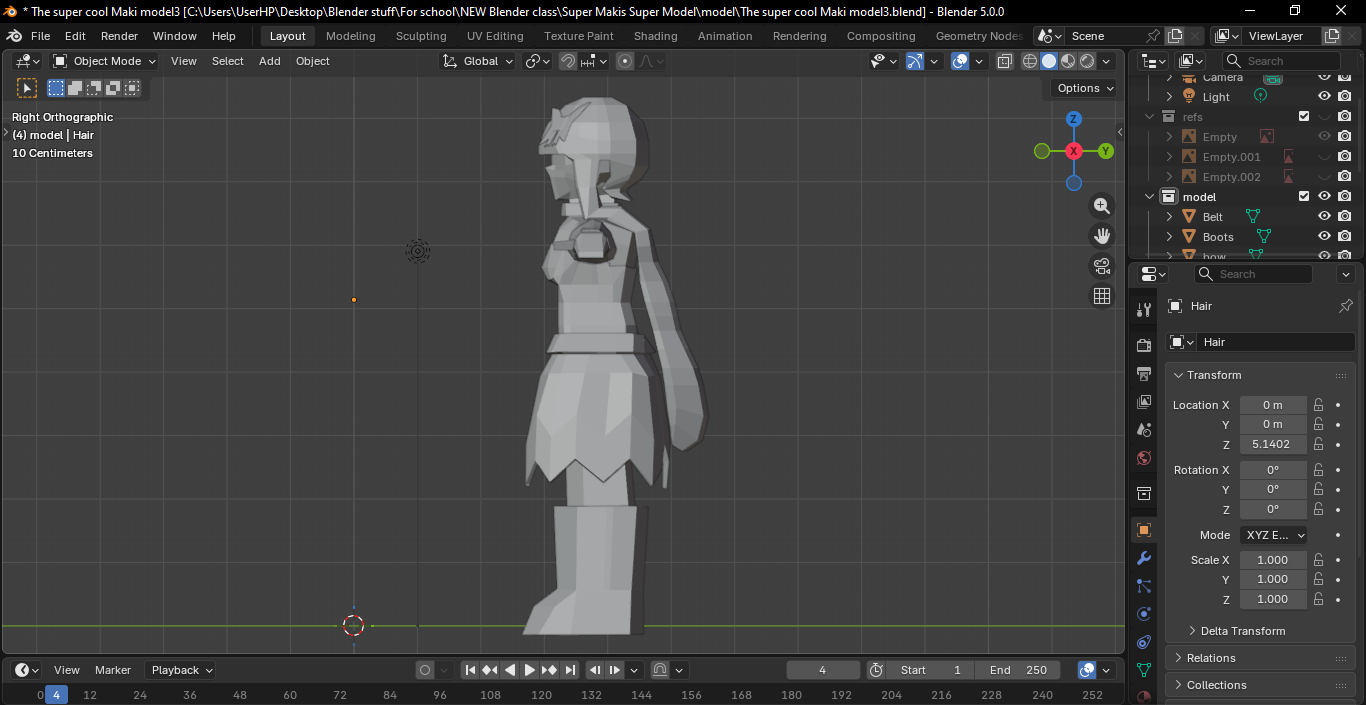Click the Options button in viewport

[1085, 88]
